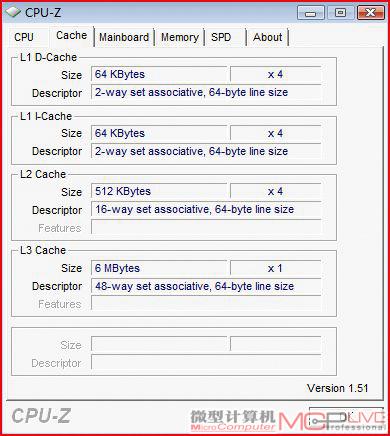Click the L1 D-Cache group label
Viewport: 390px width, 436px height.
48,57
